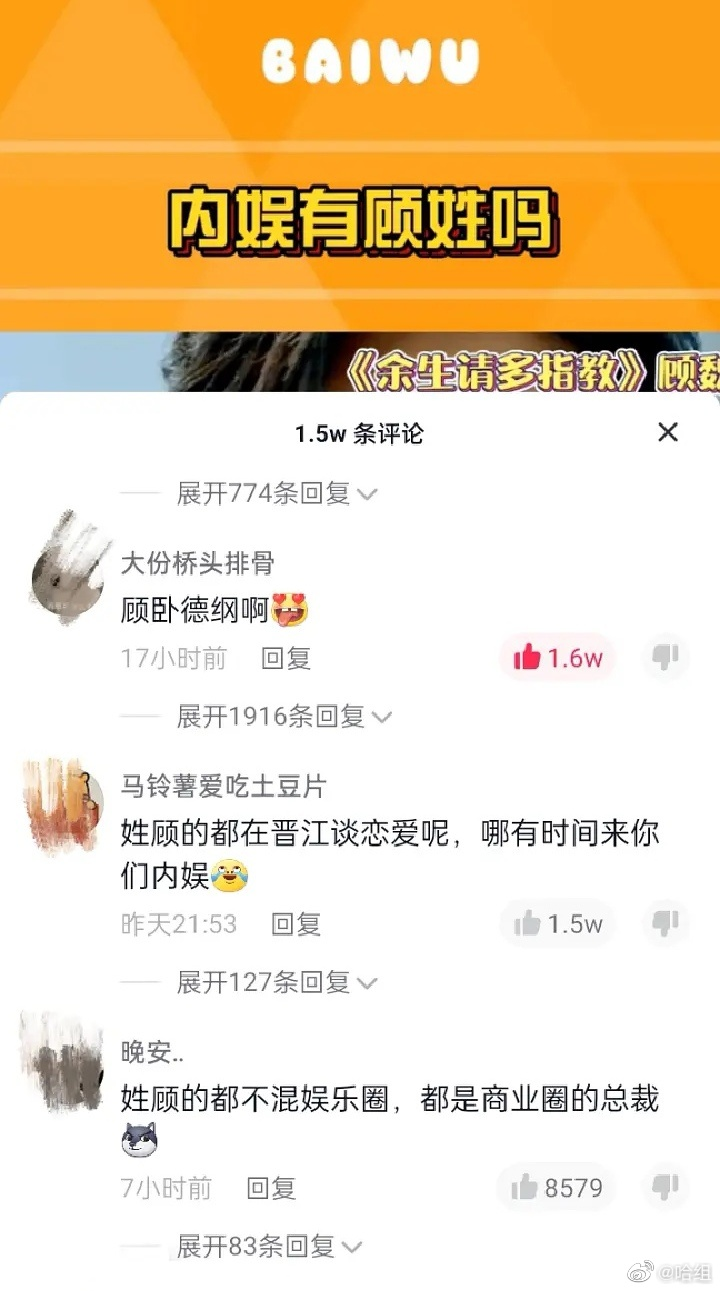Expand 1916 replies
Viewport: 720px width, 1291px height.
[284, 716]
